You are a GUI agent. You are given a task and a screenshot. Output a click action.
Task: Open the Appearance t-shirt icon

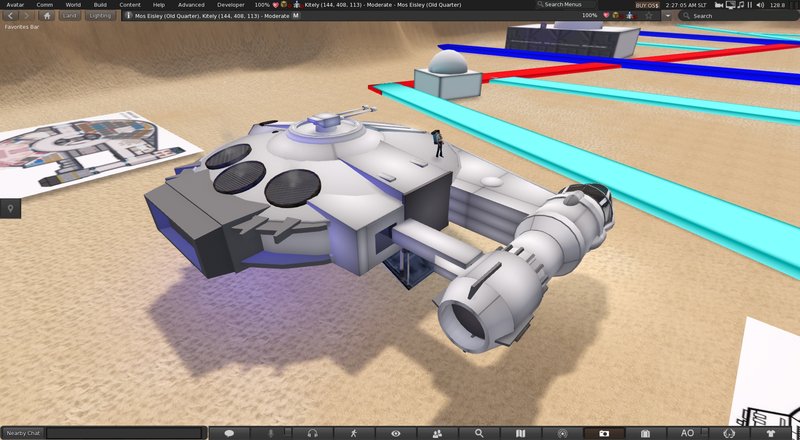[770, 433]
